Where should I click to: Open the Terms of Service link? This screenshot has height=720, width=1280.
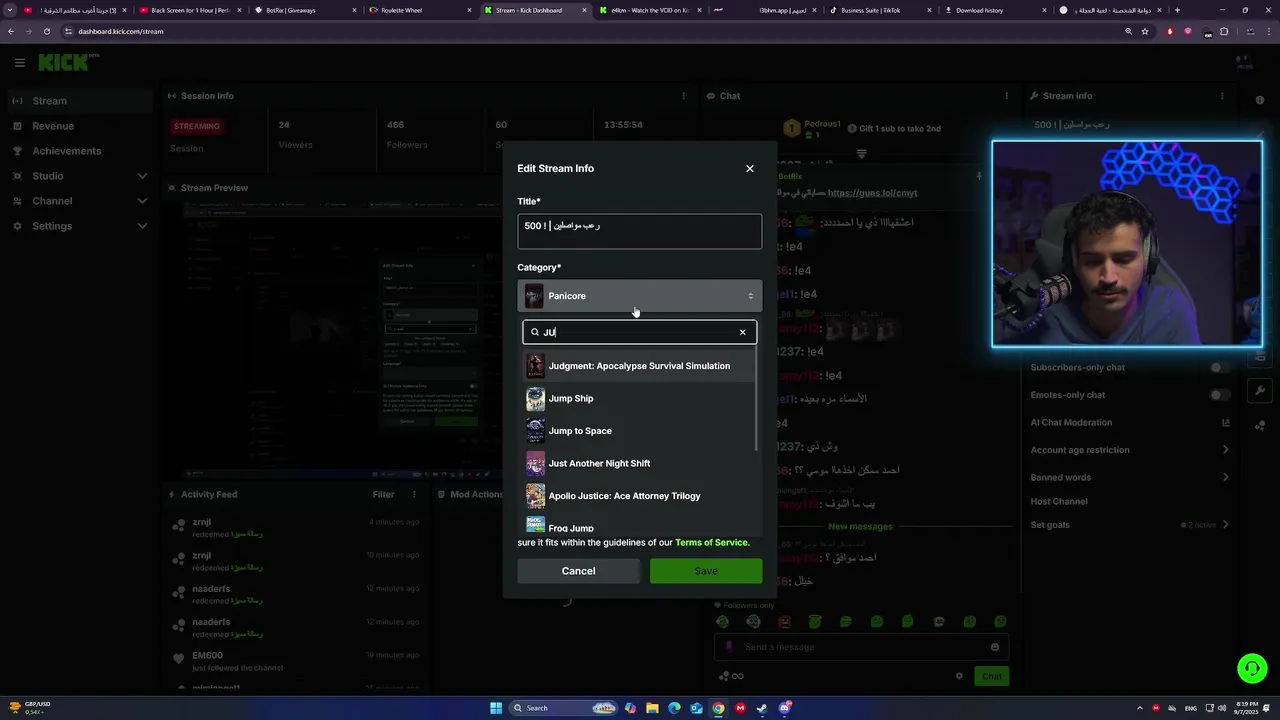711,542
